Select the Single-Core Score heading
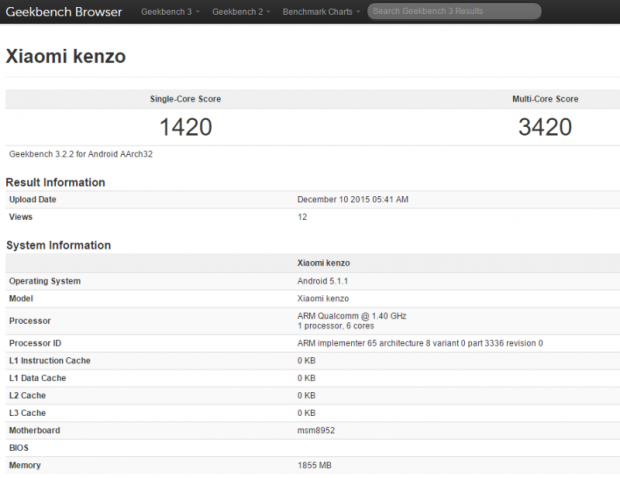Viewport: 620px width, 478px height. (x=185, y=99)
